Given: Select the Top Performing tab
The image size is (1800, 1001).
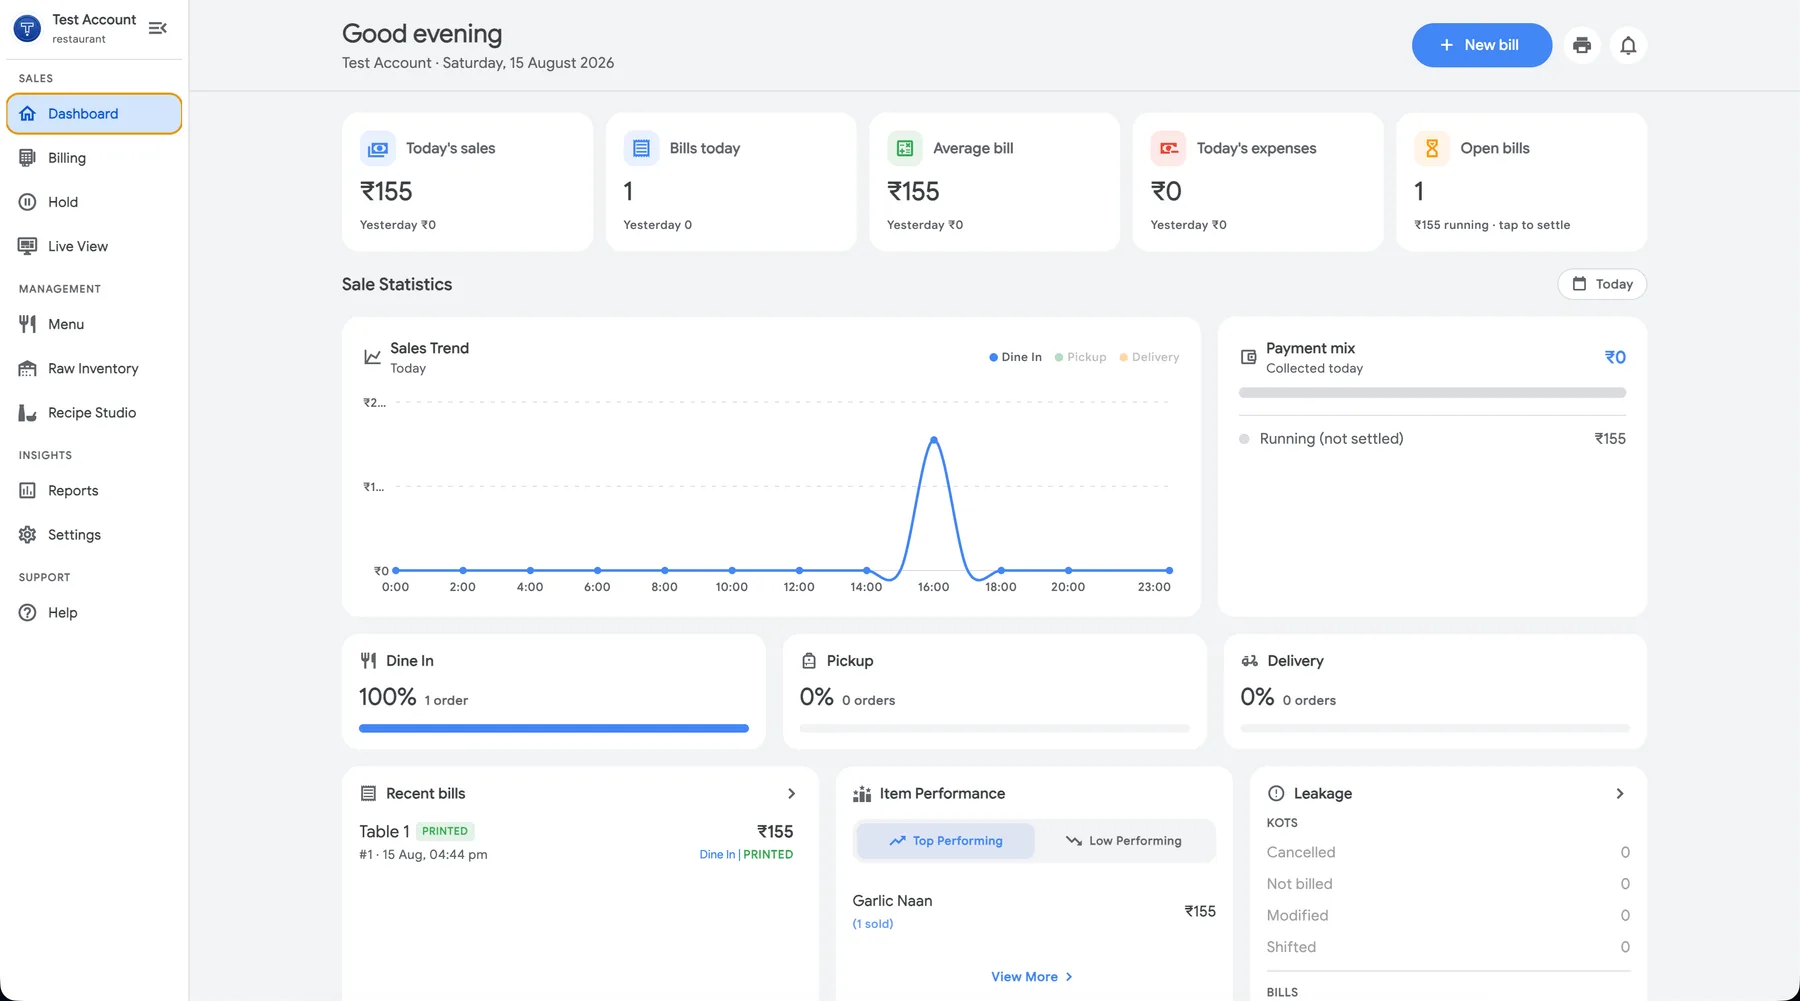Looking at the screenshot, I should pos(945,841).
